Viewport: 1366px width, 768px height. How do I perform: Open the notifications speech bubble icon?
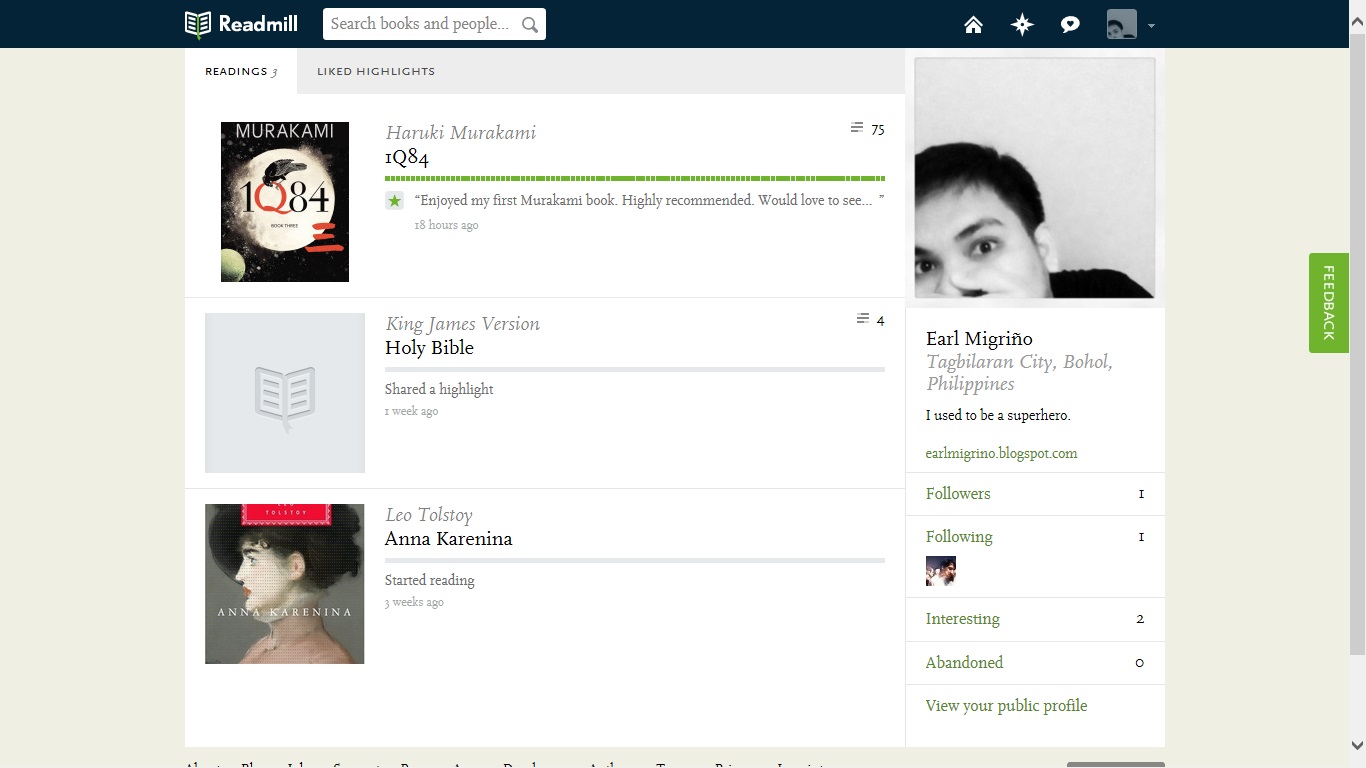(x=1070, y=25)
